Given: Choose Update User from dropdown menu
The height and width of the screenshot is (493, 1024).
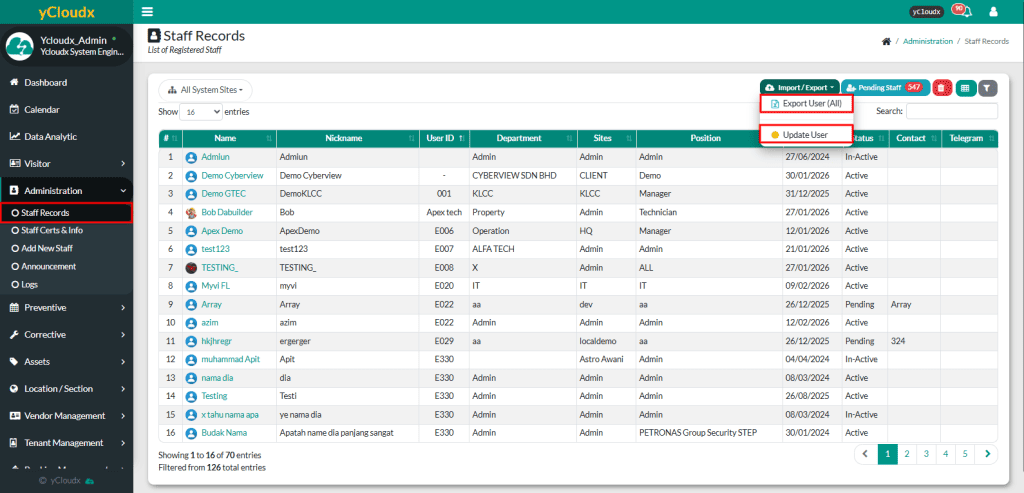Looking at the screenshot, I should pos(806,135).
